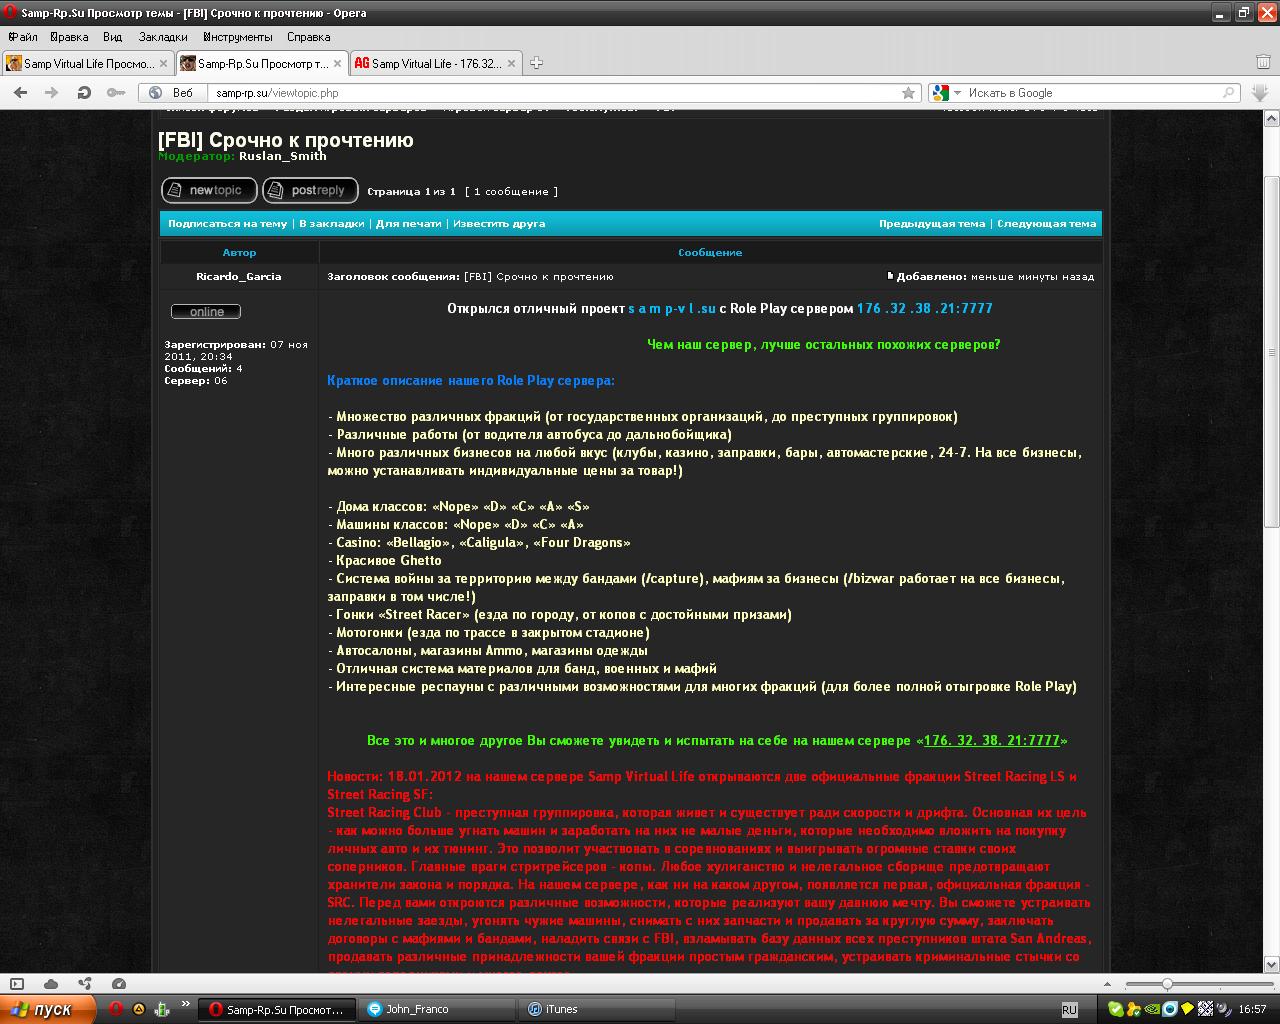Open the Закладки menu
This screenshot has width=1280, height=1024.
pos(163,37)
